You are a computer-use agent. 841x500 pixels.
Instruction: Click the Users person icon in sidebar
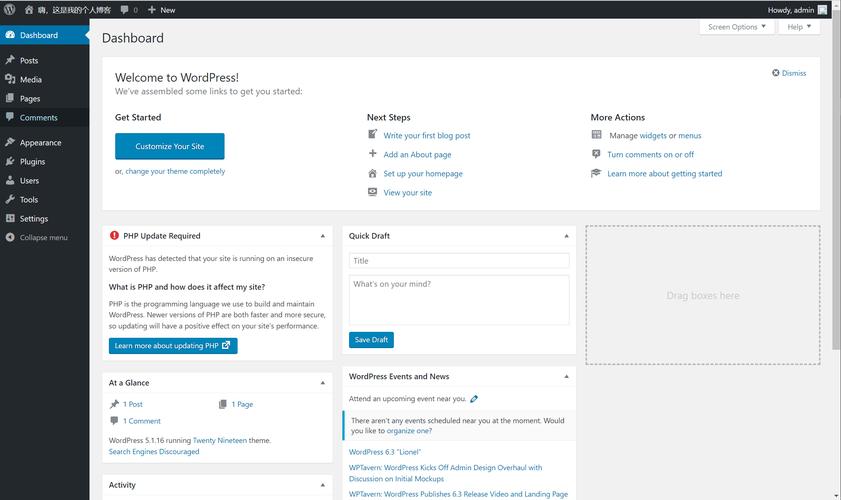10,180
